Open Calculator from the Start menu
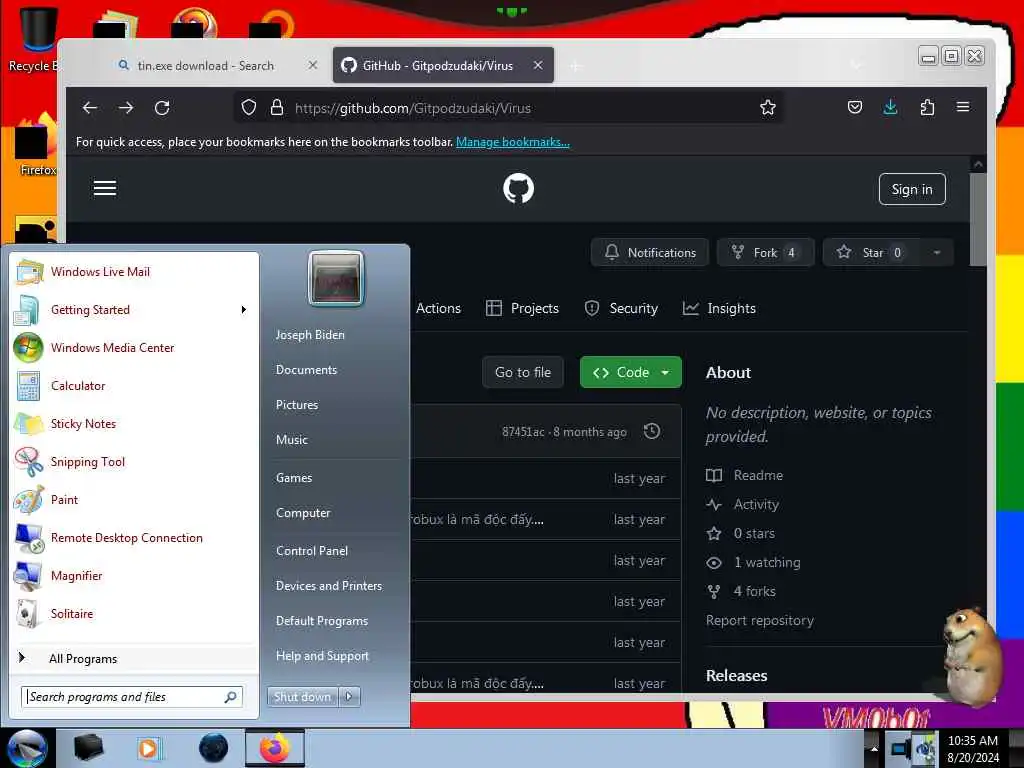Image resolution: width=1024 pixels, height=768 pixels. tap(135, 385)
